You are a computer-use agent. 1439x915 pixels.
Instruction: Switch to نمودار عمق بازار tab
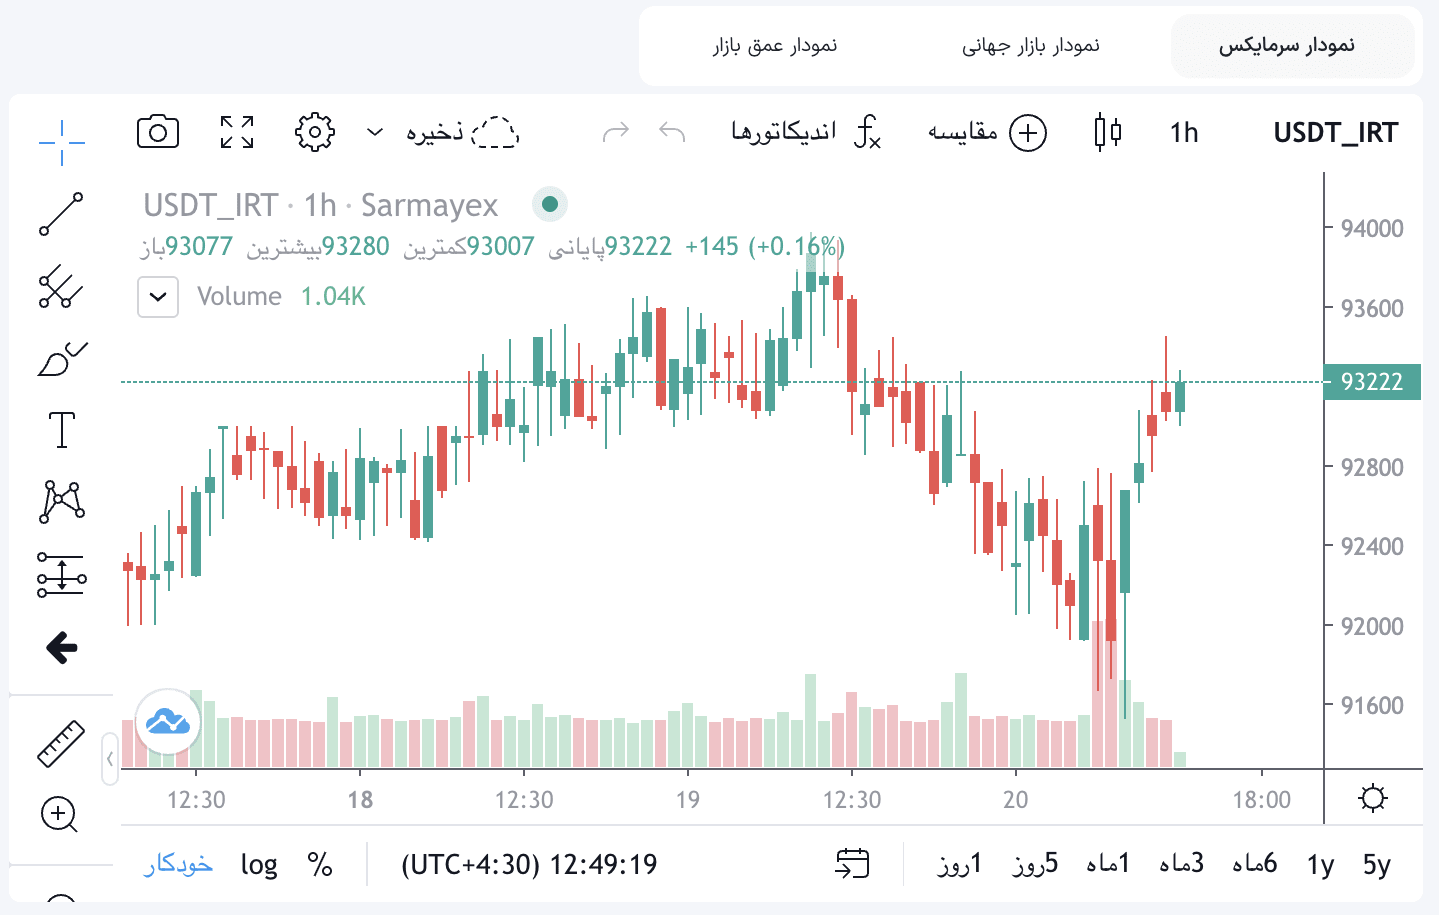(774, 46)
